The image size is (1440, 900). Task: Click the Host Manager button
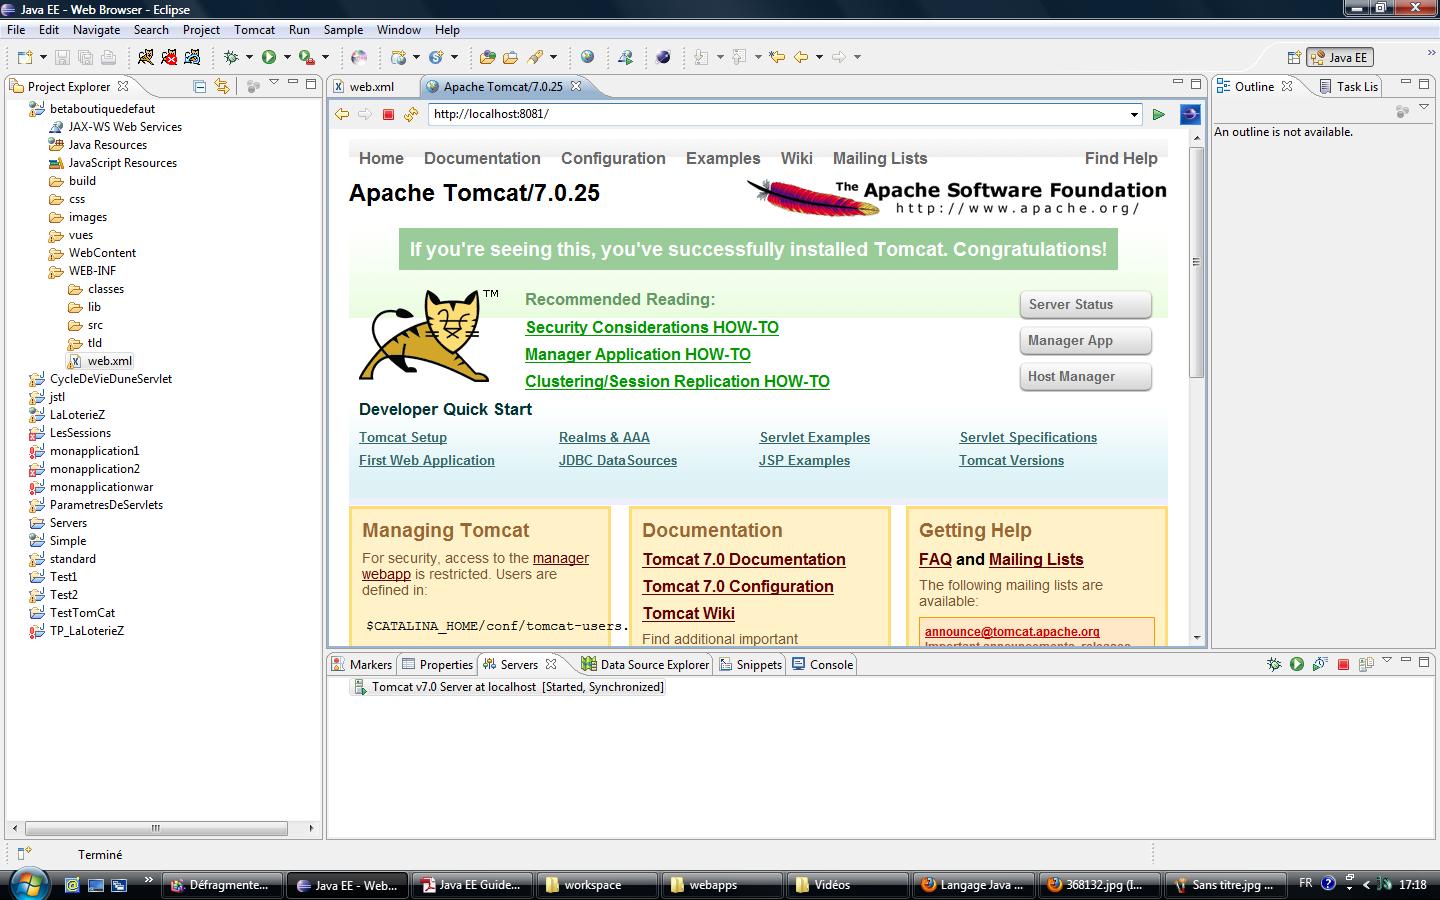click(x=1085, y=376)
